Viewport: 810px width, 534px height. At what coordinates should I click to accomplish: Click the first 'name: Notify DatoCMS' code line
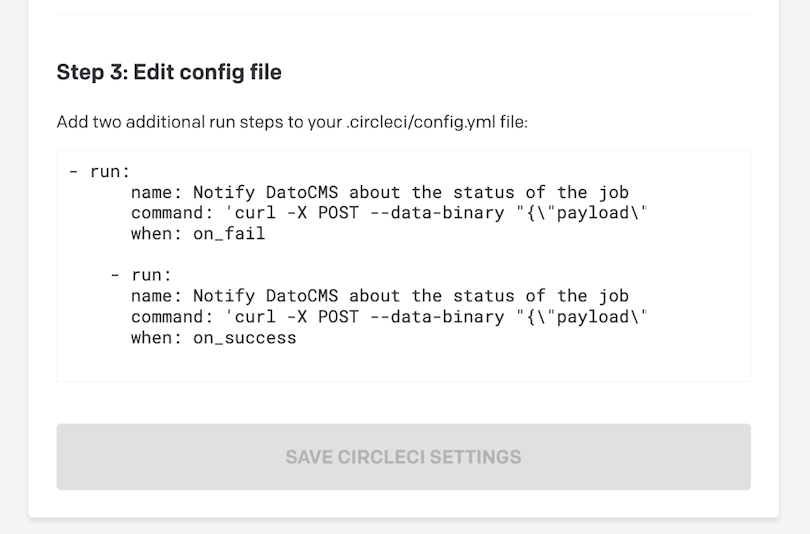coord(380,192)
